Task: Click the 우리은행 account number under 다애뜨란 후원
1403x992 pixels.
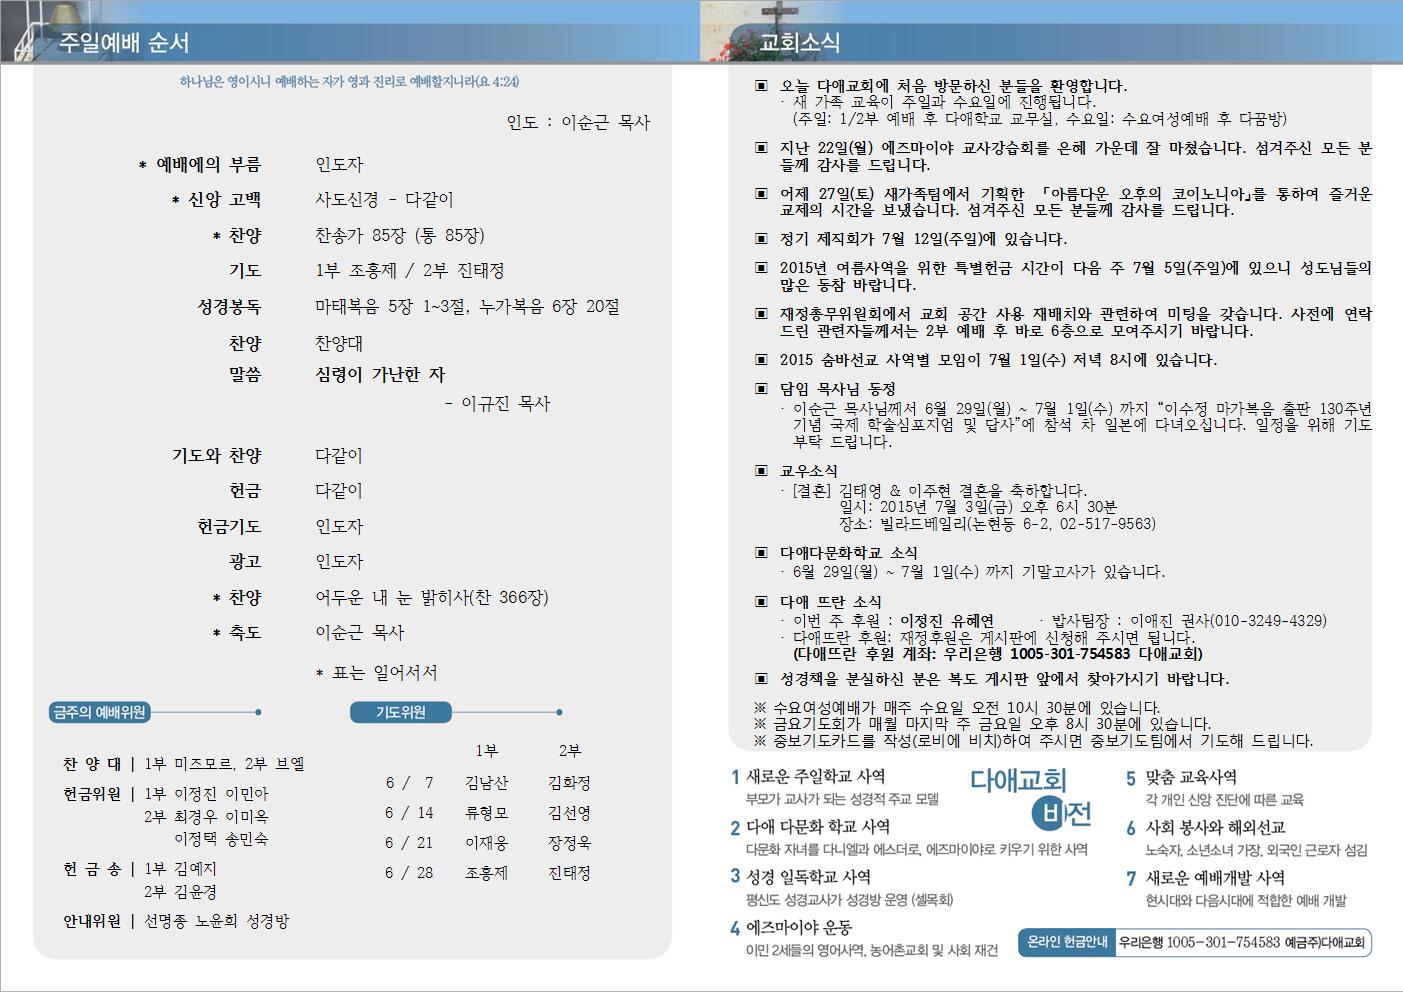Action: pyautogui.click(x=1070, y=654)
